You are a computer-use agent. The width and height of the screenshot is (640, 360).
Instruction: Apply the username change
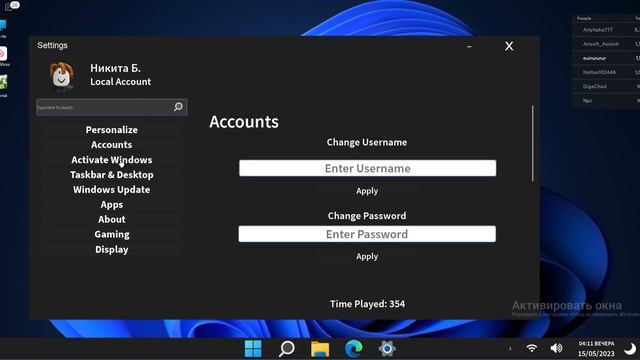(367, 191)
